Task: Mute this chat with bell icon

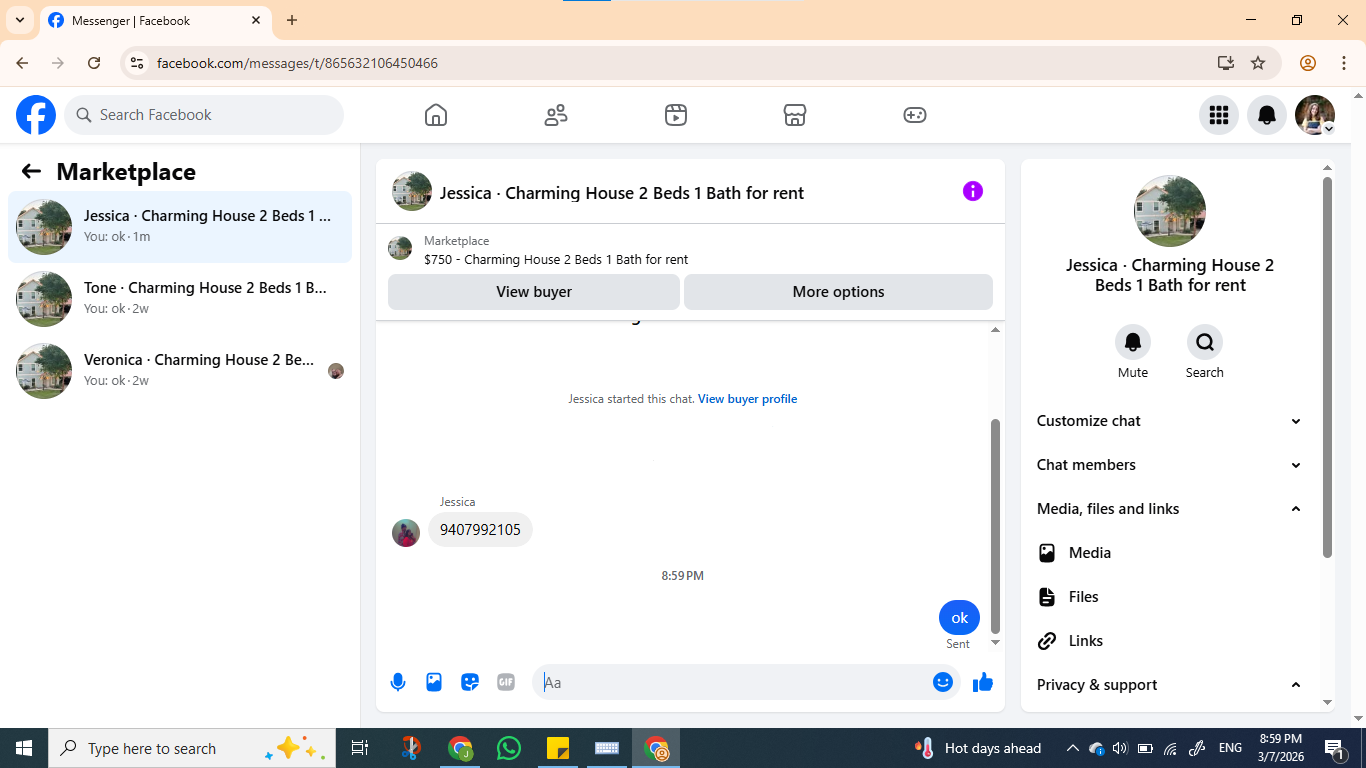Action: click(x=1133, y=342)
